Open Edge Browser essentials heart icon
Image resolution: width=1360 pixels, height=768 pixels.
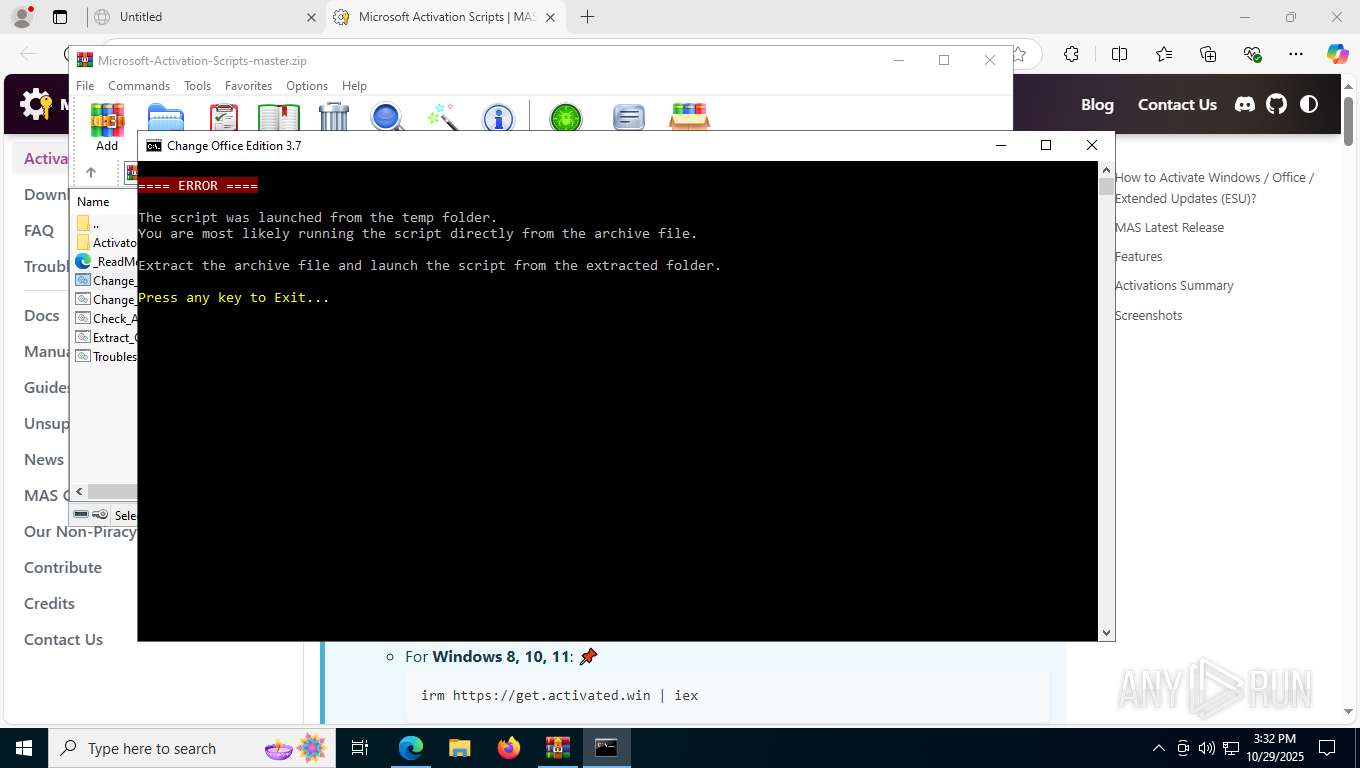pyautogui.click(x=1252, y=54)
